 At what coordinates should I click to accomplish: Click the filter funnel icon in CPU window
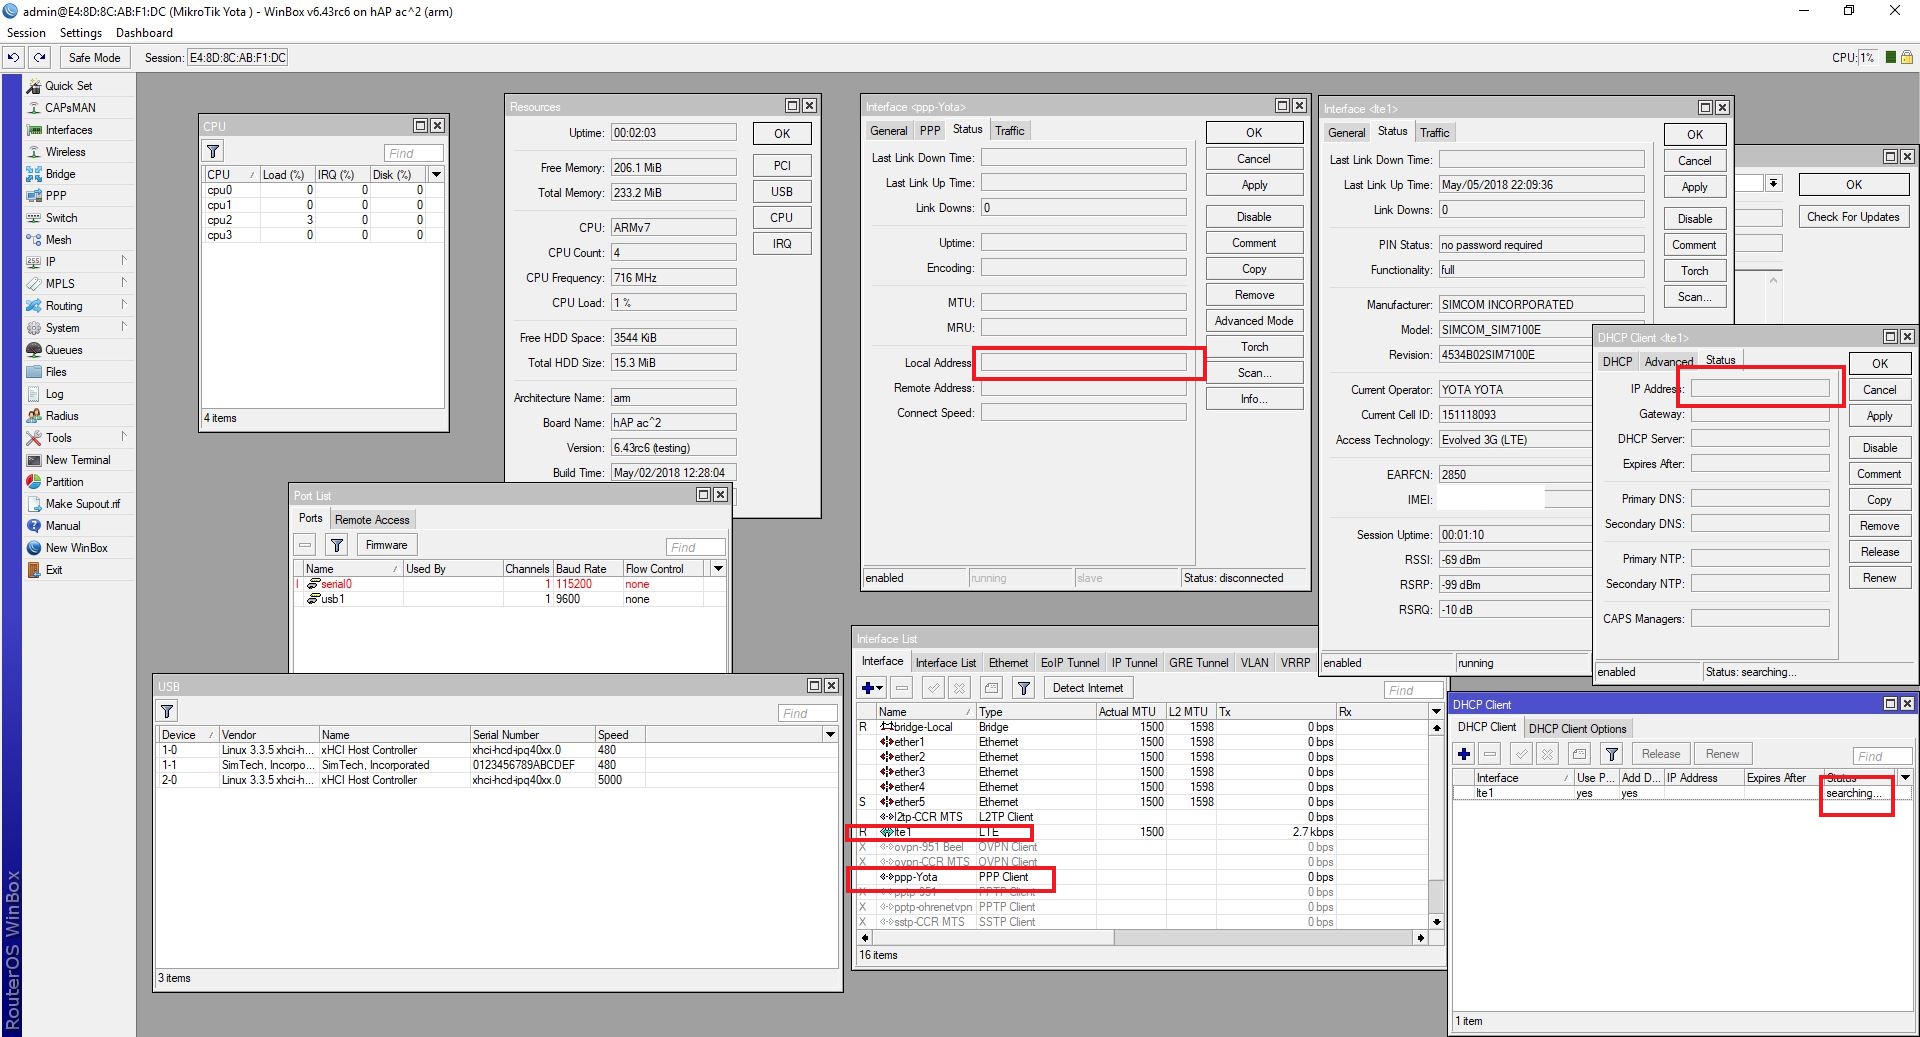point(213,152)
